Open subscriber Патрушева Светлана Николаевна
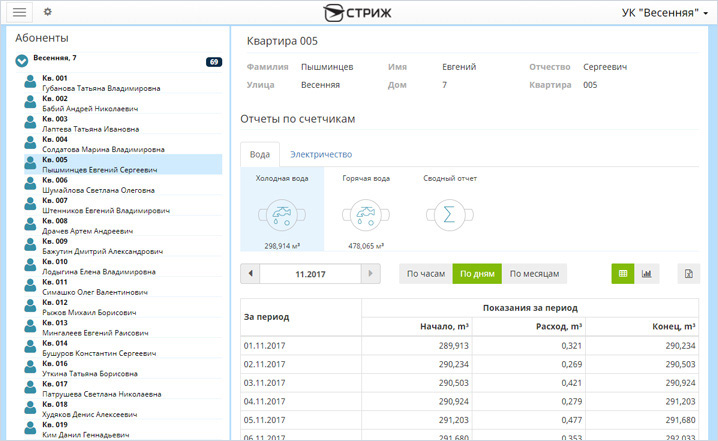The height and width of the screenshot is (441, 718). [x=102, y=394]
